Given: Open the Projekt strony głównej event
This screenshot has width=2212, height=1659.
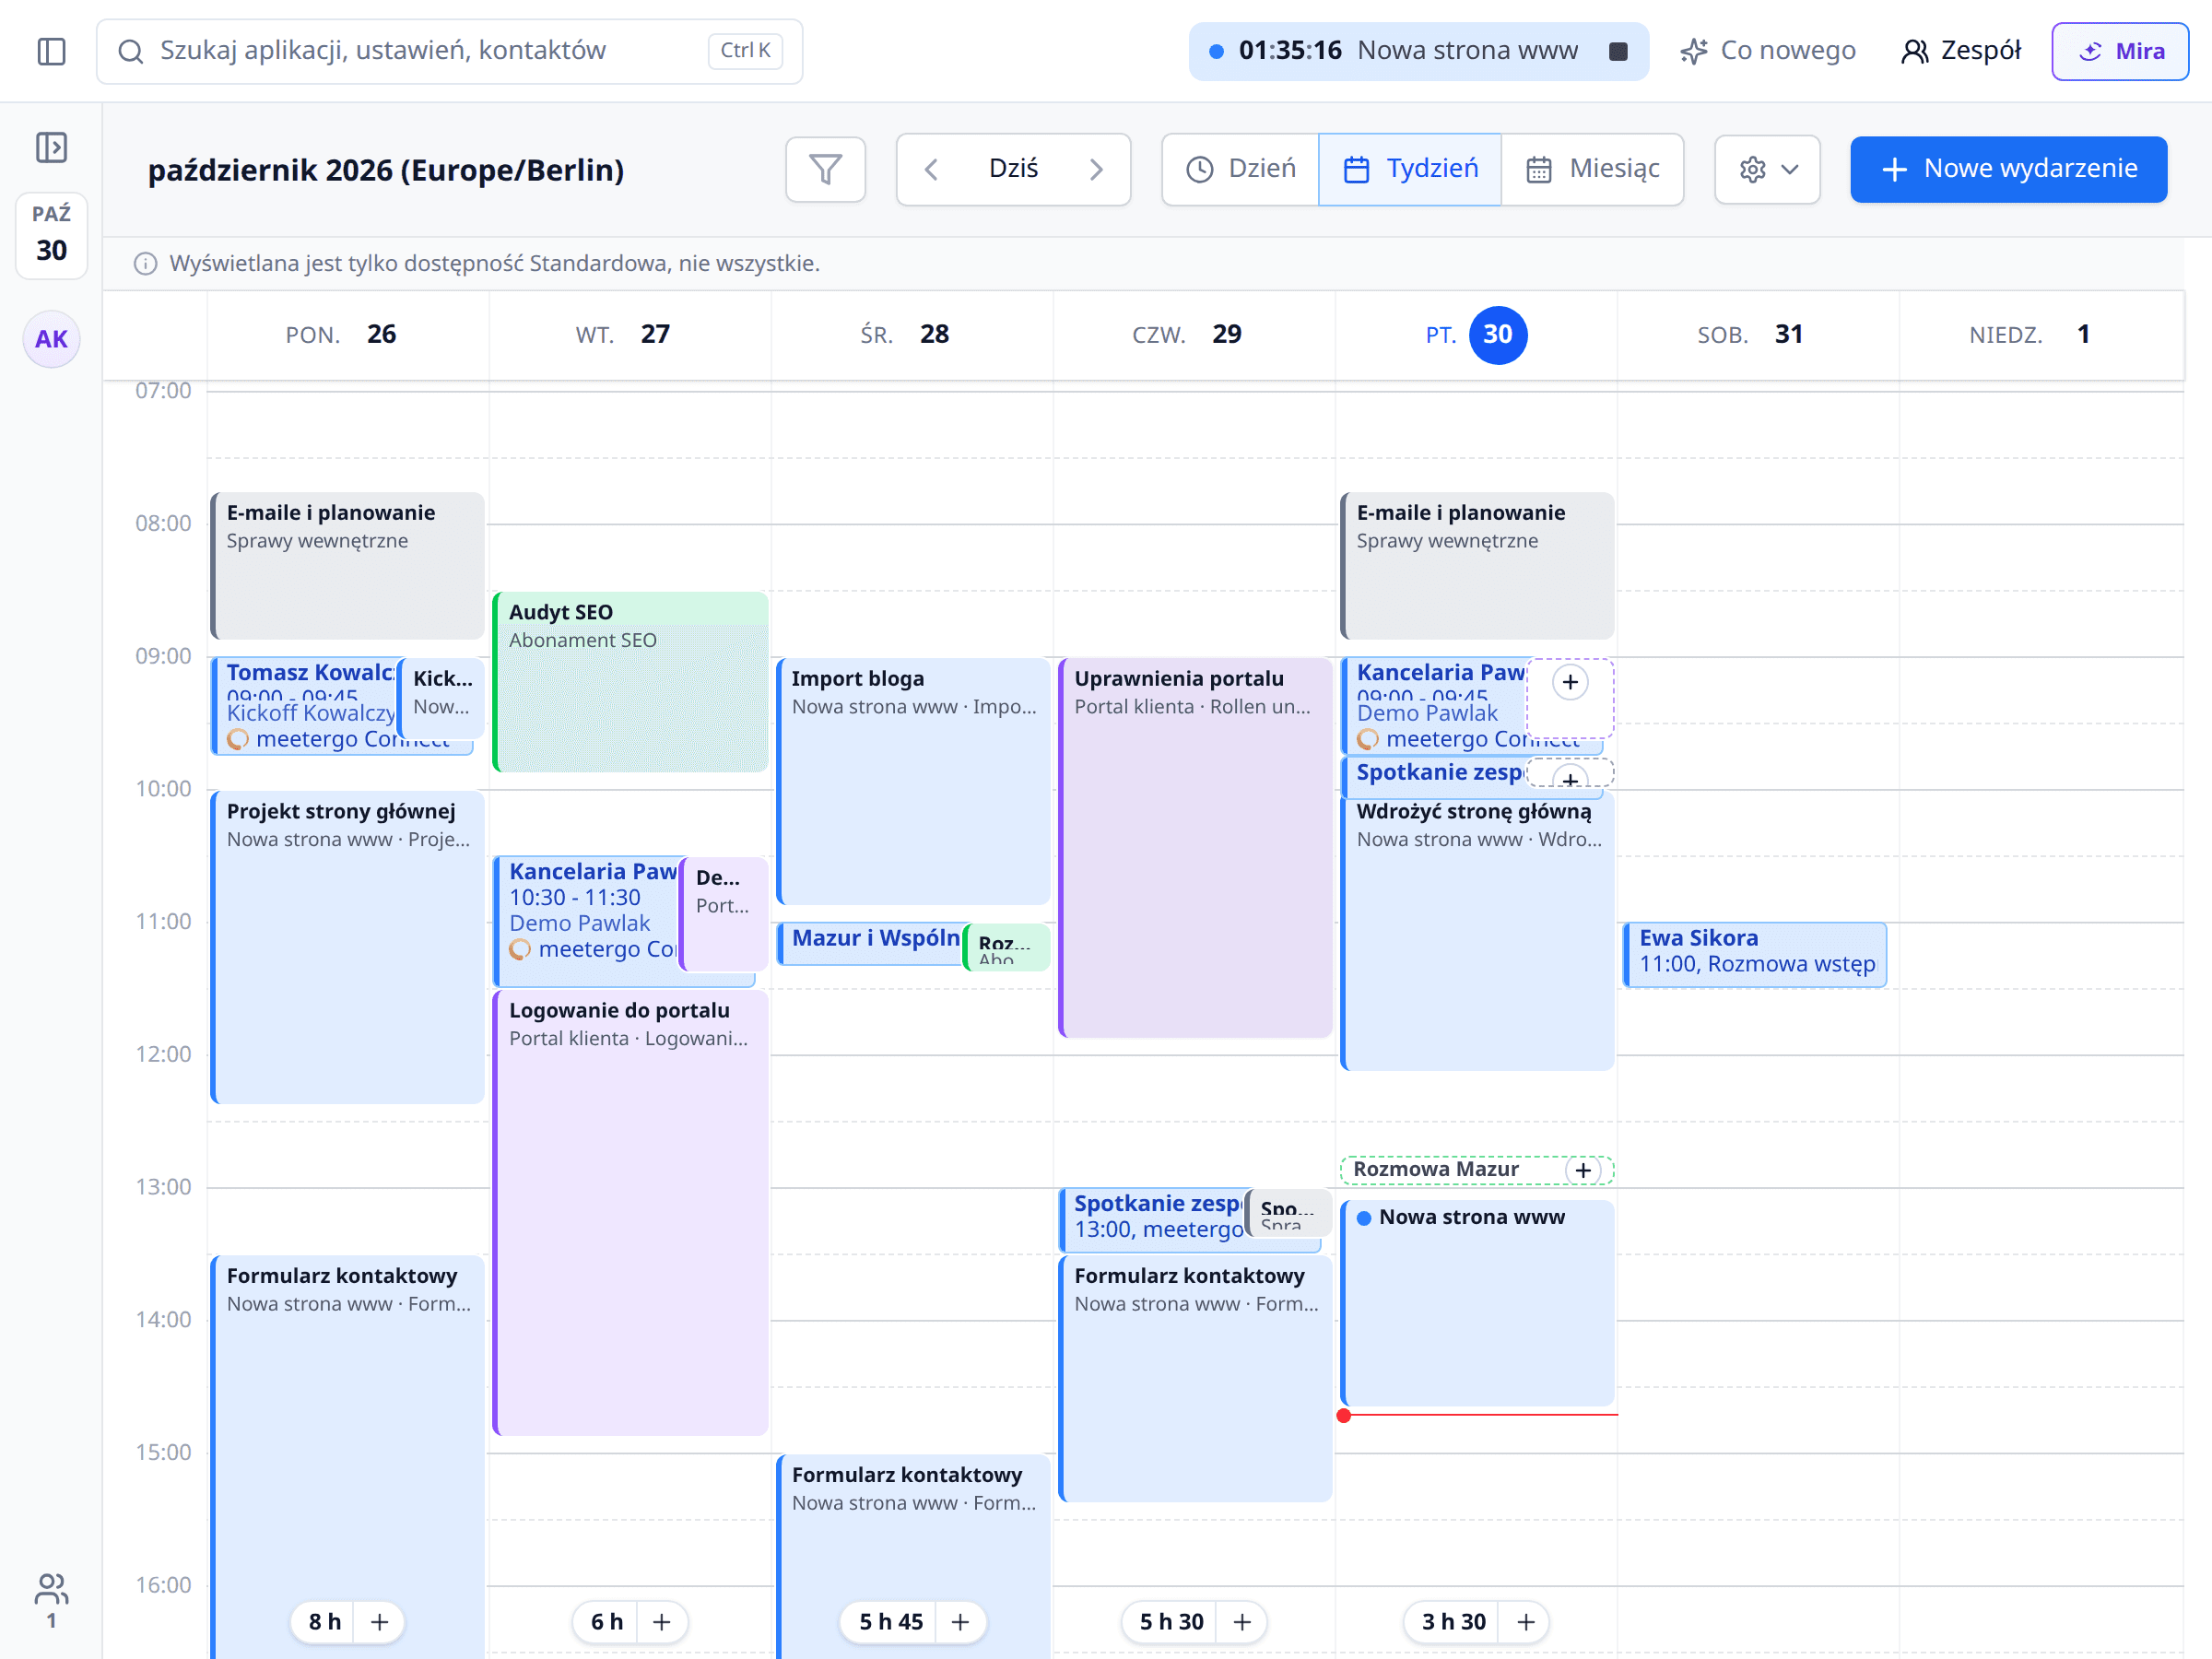Looking at the screenshot, I should [348, 947].
